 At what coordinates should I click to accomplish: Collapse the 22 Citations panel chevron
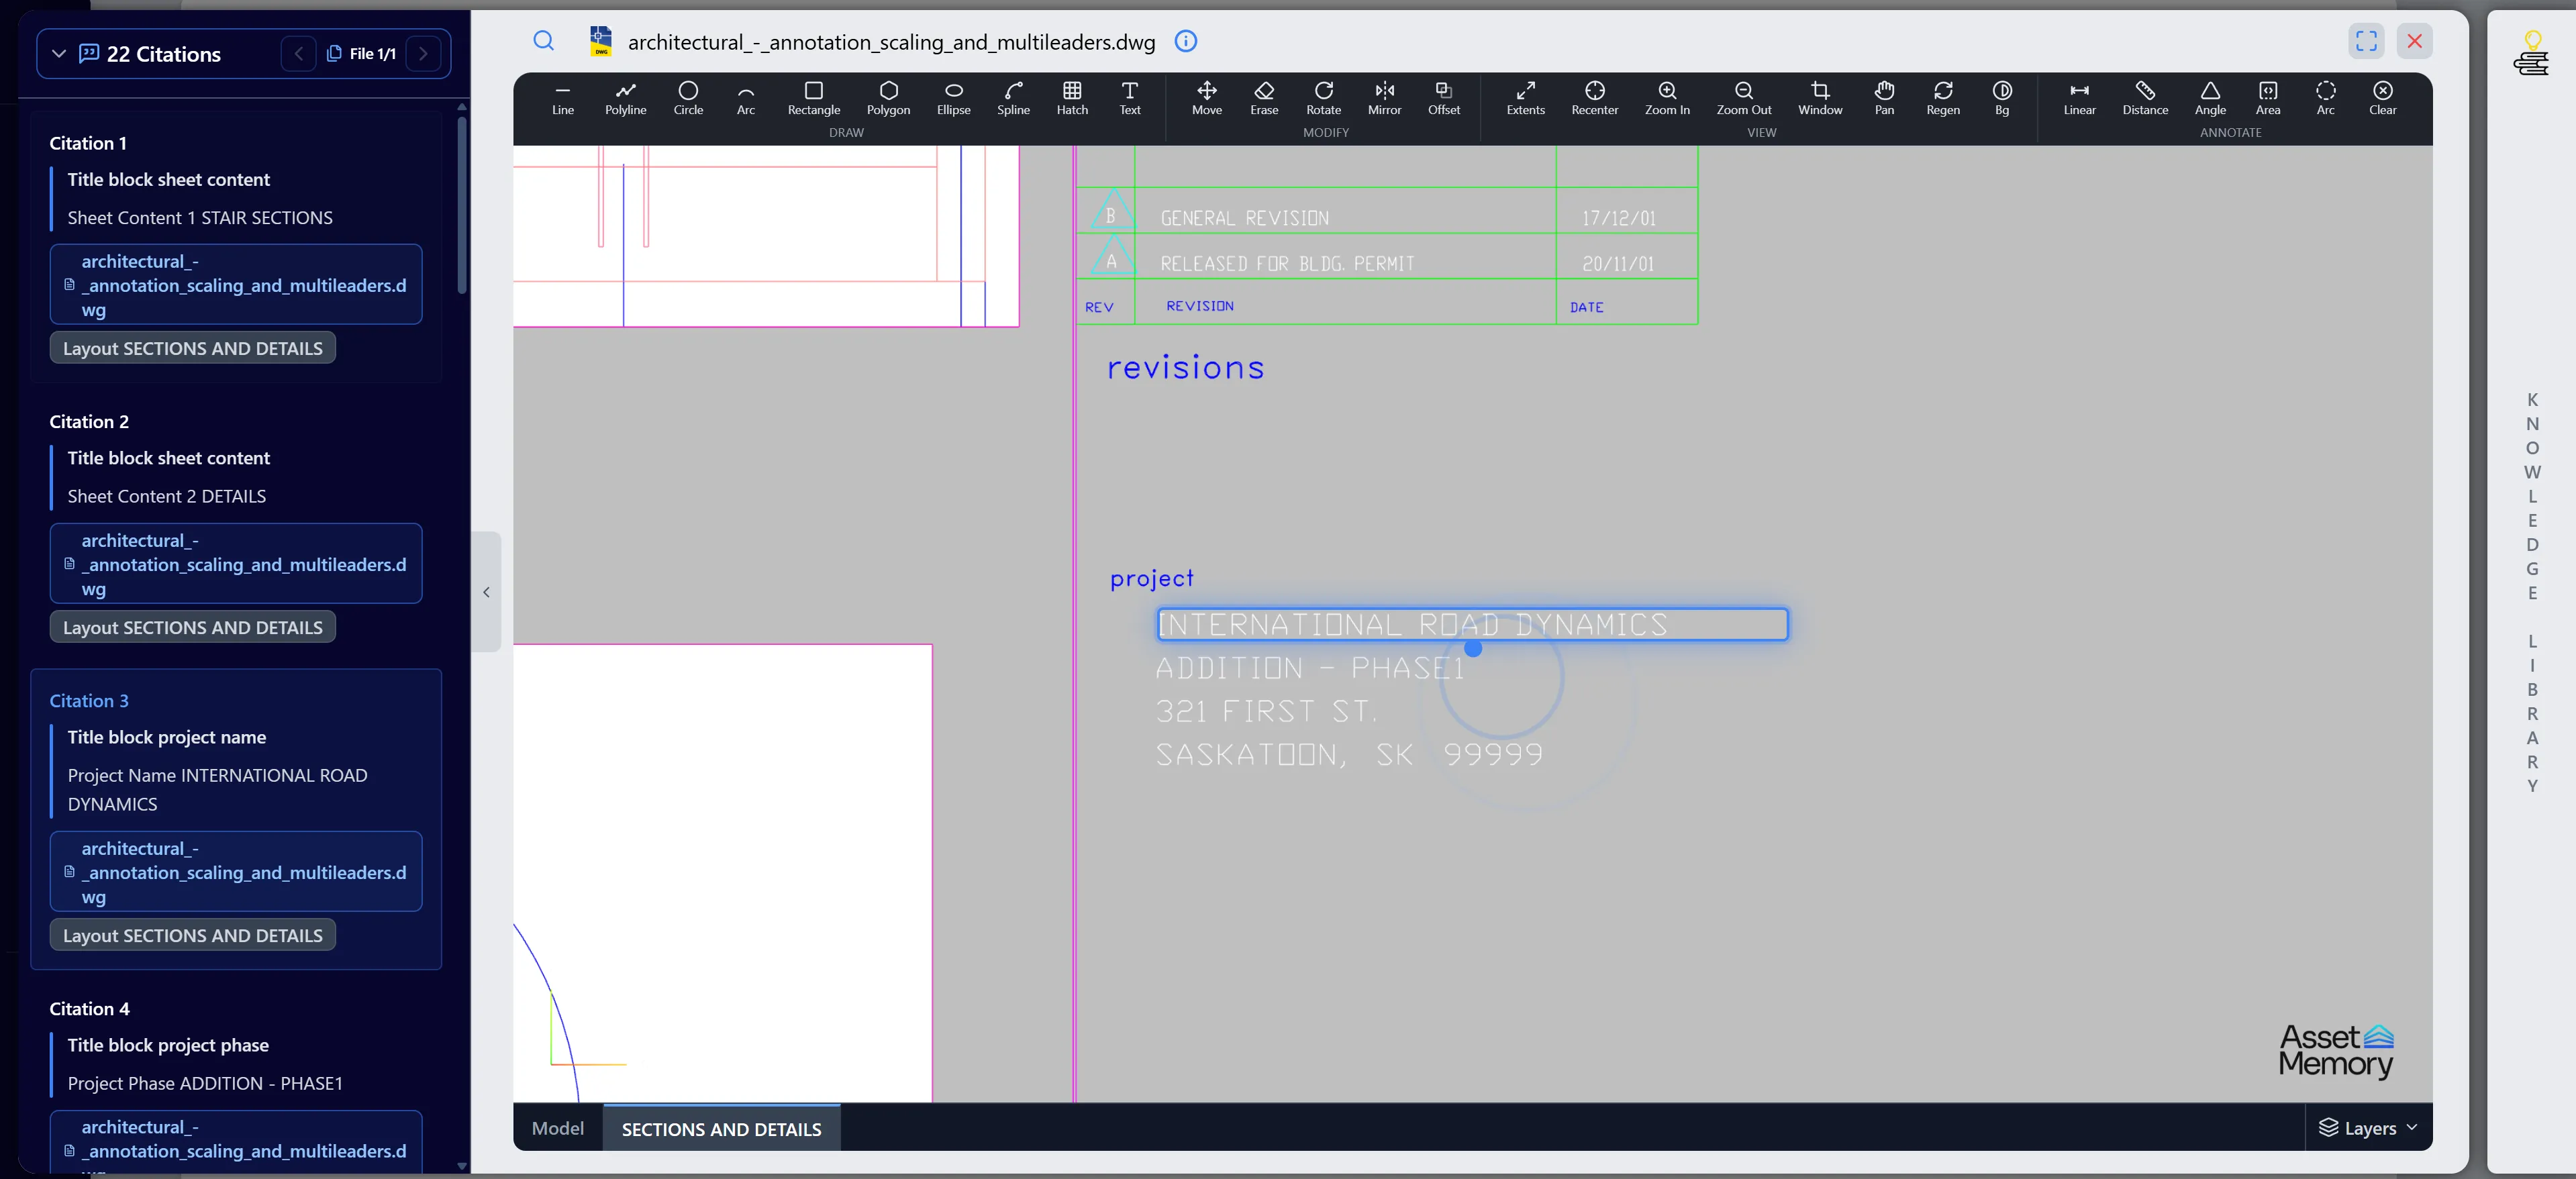[x=59, y=54]
